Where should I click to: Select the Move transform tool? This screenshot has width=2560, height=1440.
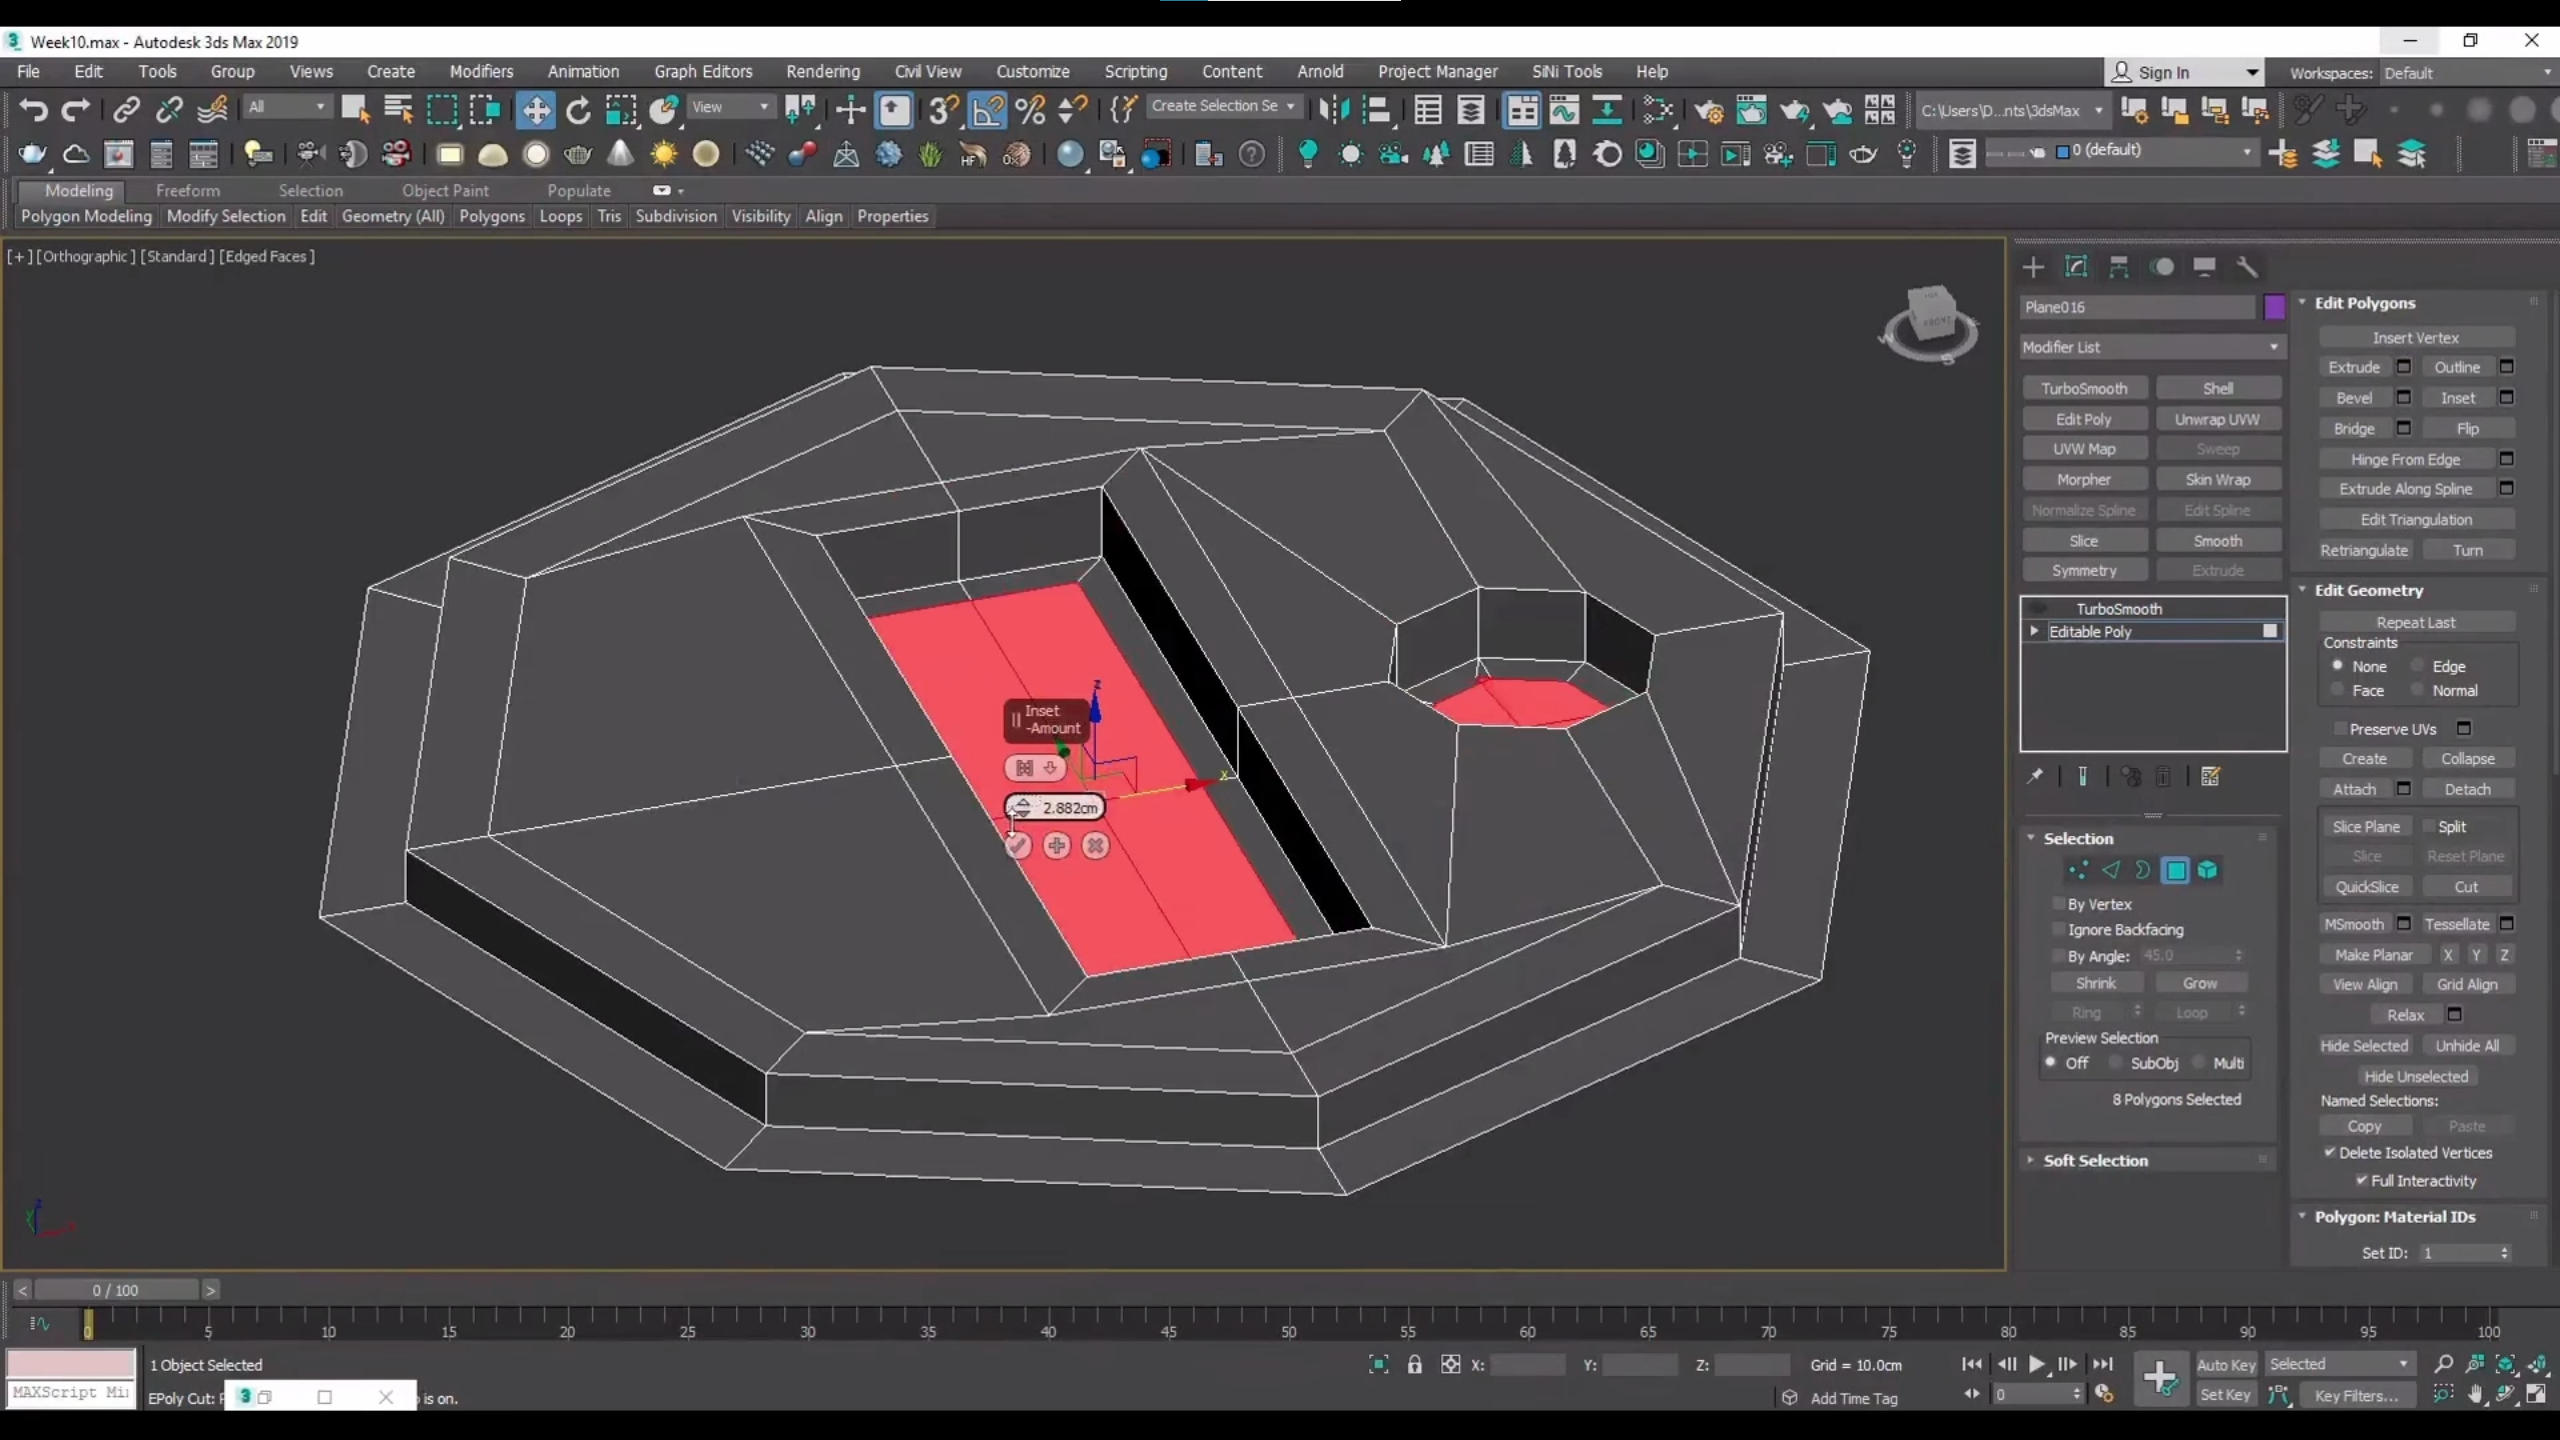coord(536,110)
